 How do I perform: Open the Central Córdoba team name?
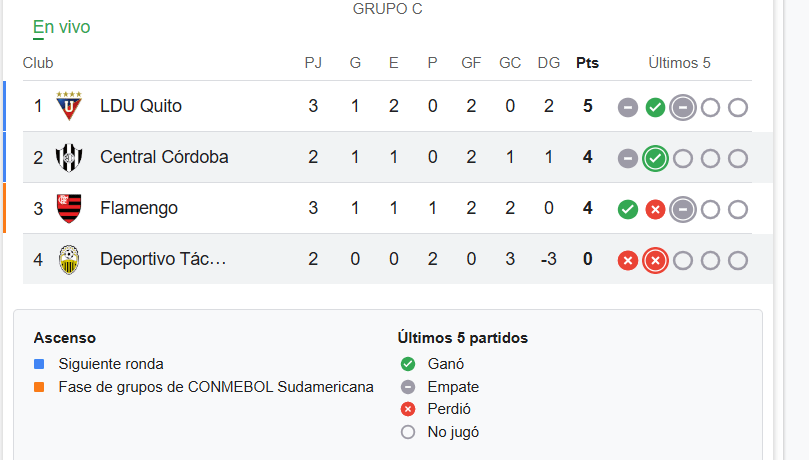[x=164, y=157]
